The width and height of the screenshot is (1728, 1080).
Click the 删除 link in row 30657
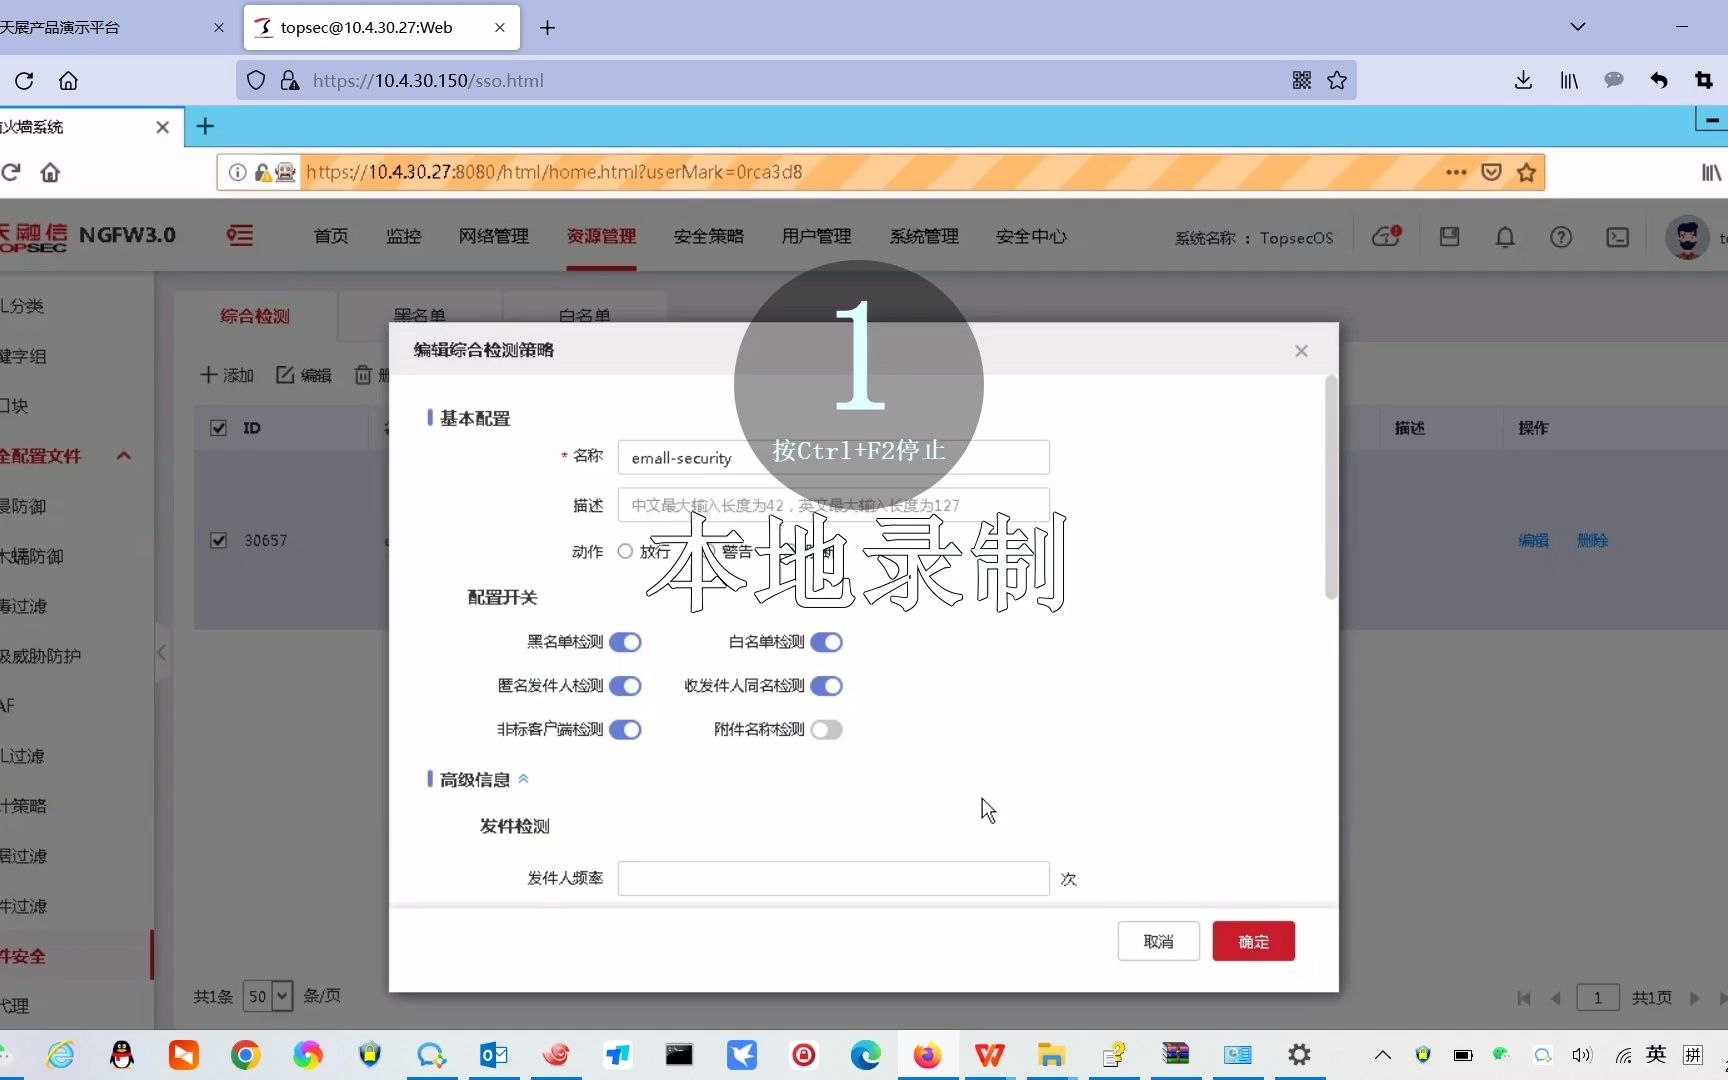[1592, 540]
